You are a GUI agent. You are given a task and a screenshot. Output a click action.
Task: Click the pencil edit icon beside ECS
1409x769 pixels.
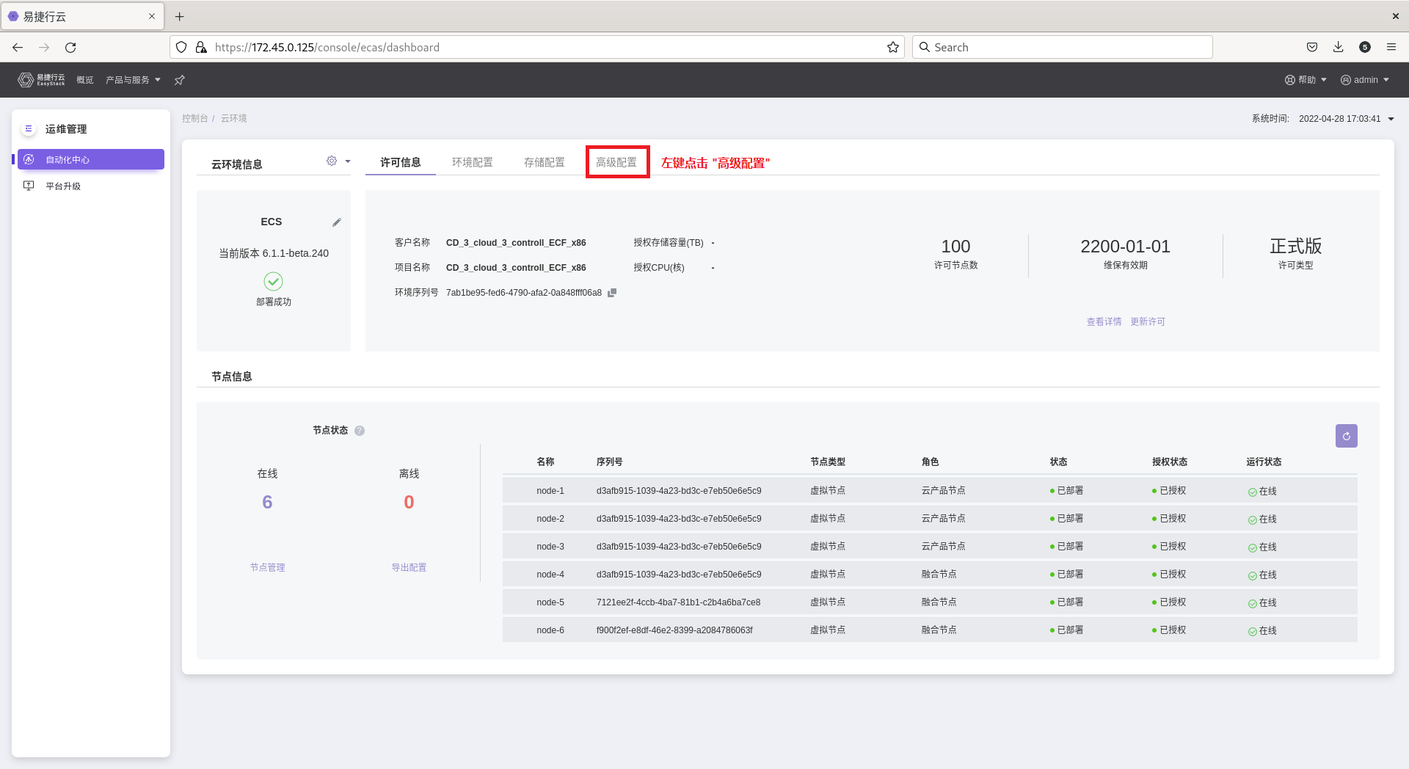point(337,222)
